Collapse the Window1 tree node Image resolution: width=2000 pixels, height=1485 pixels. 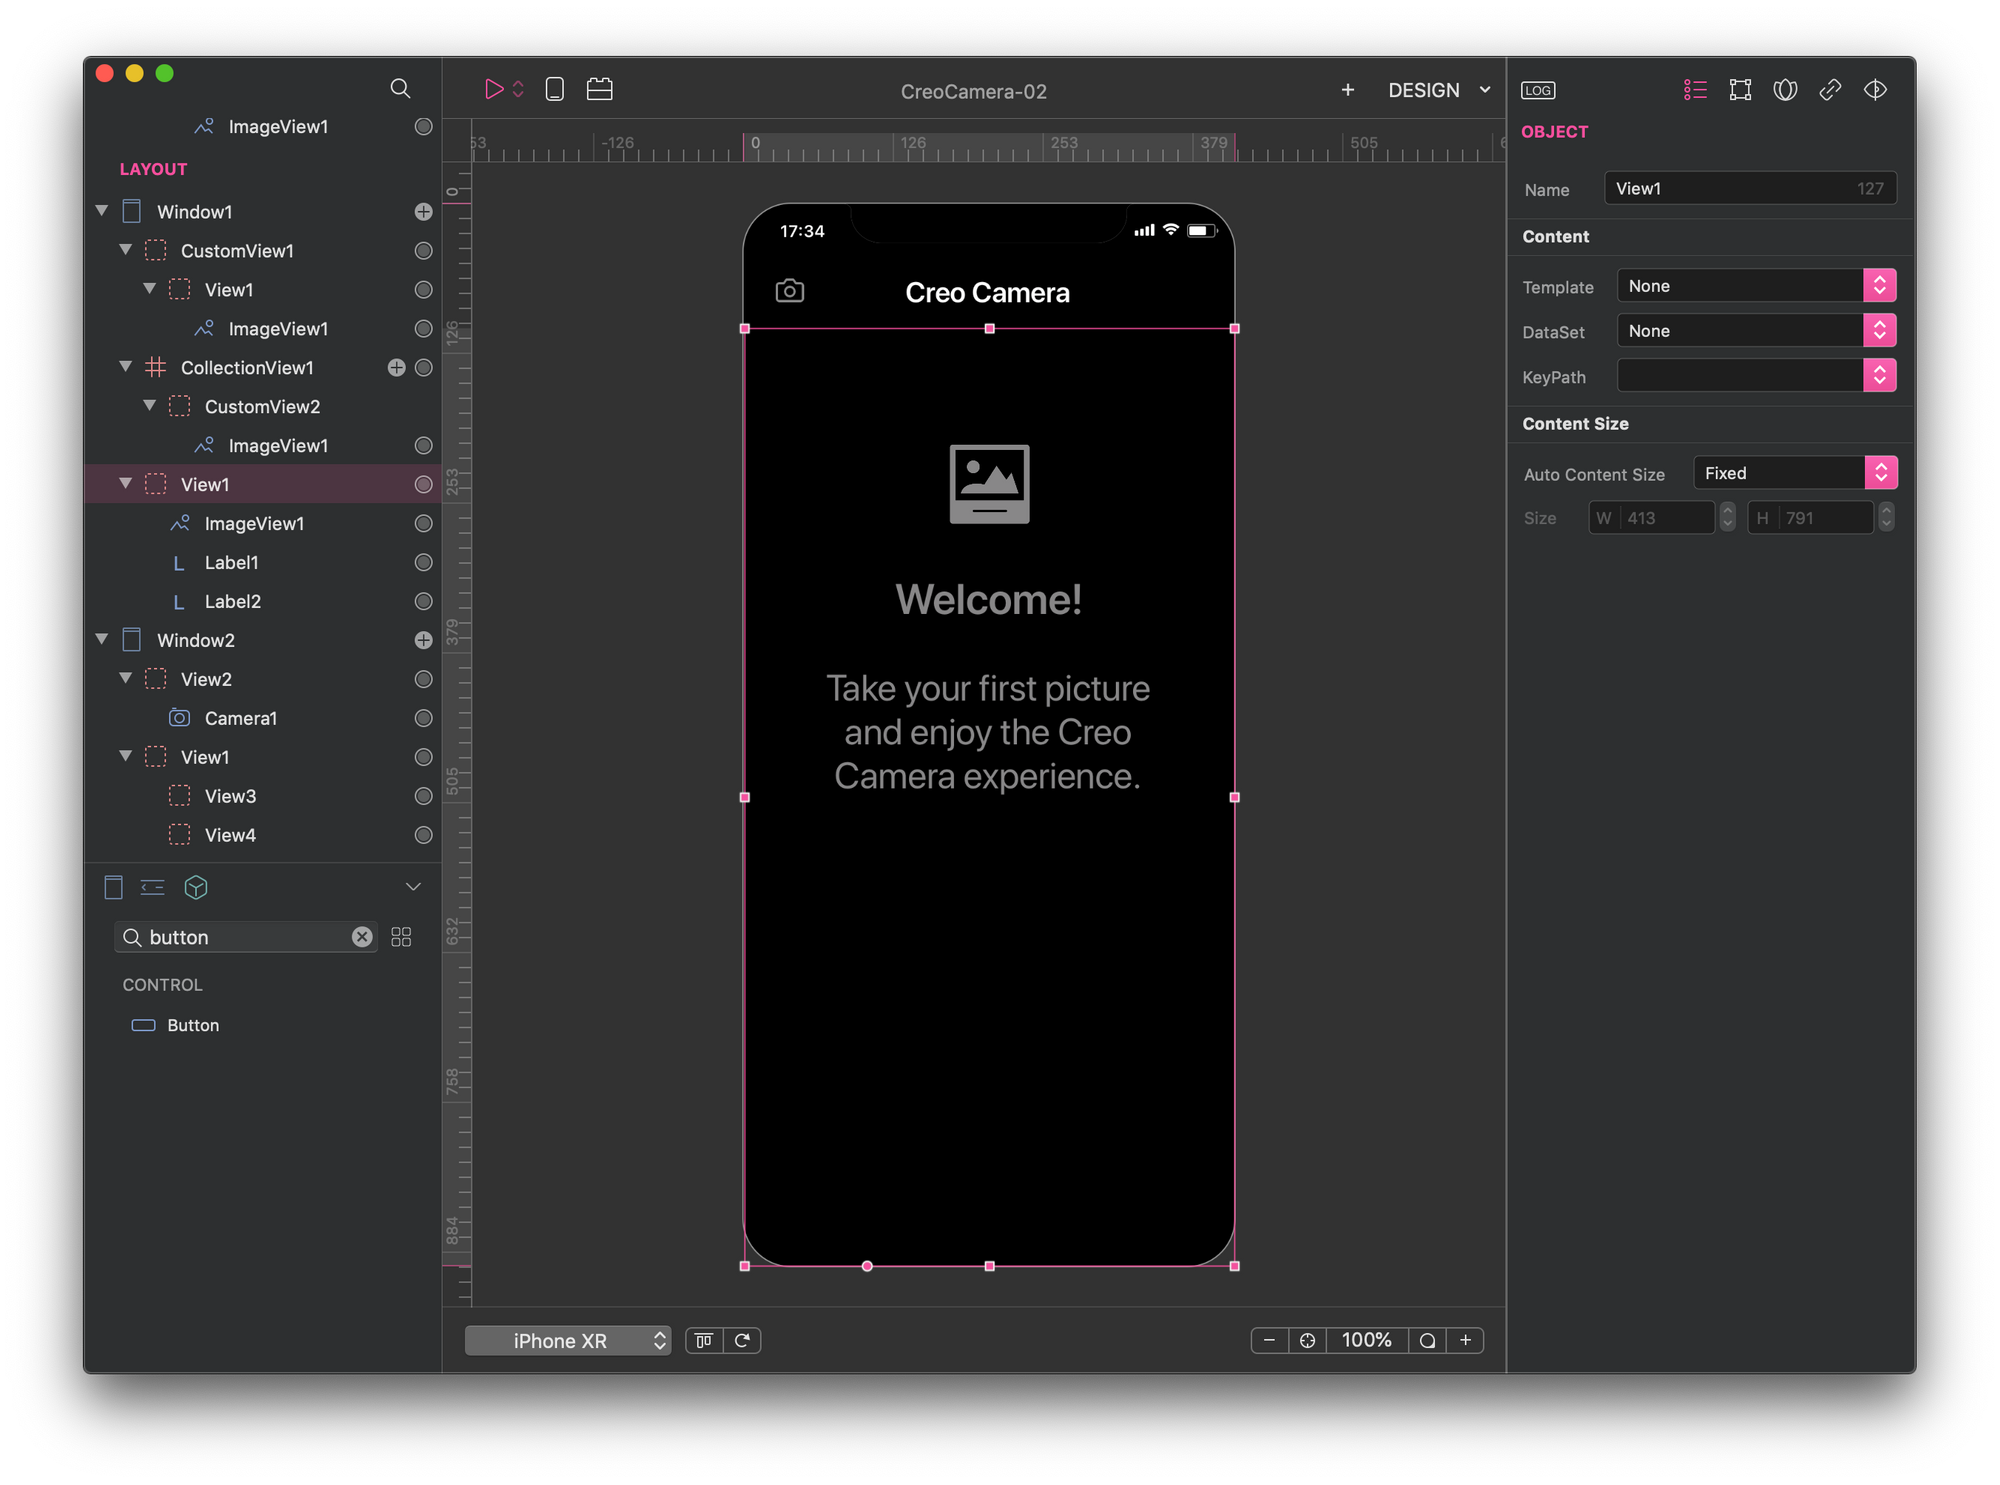click(102, 211)
